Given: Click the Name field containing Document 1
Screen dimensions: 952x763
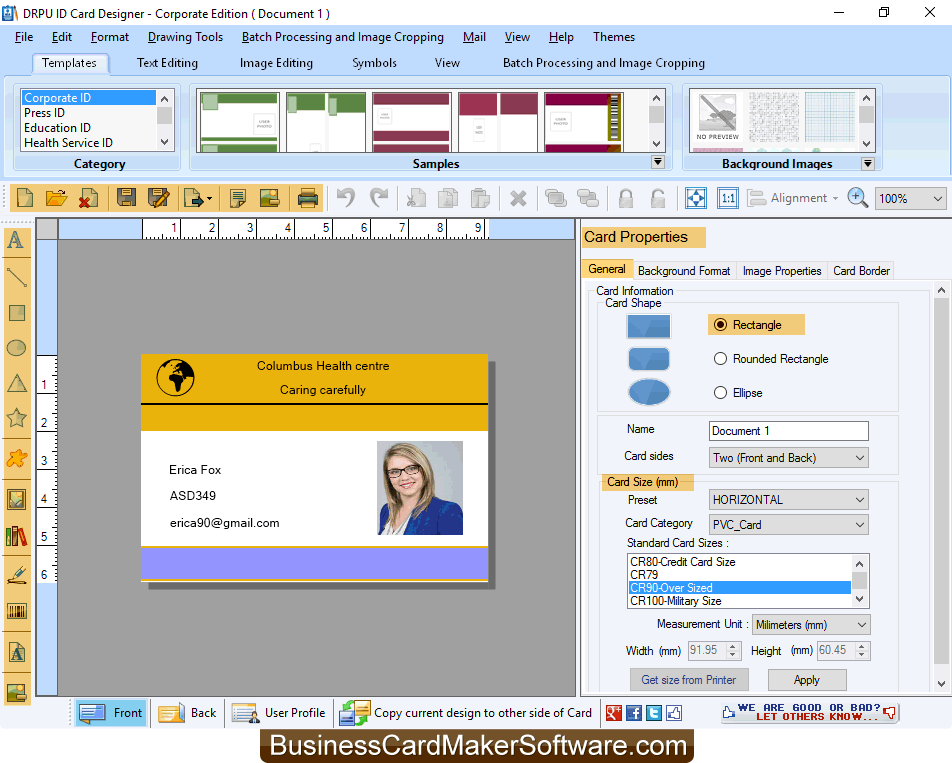Looking at the screenshot, I should (789, 431).
